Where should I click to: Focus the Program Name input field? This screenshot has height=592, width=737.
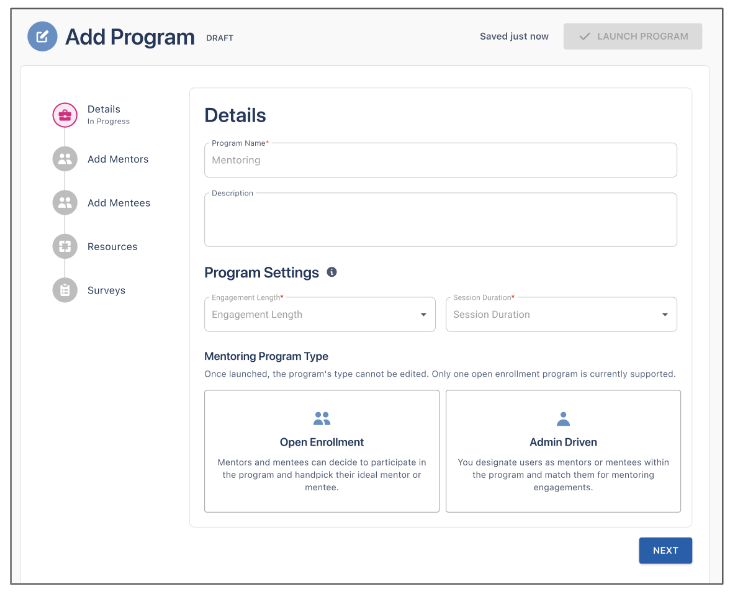[x=440, y=160]
